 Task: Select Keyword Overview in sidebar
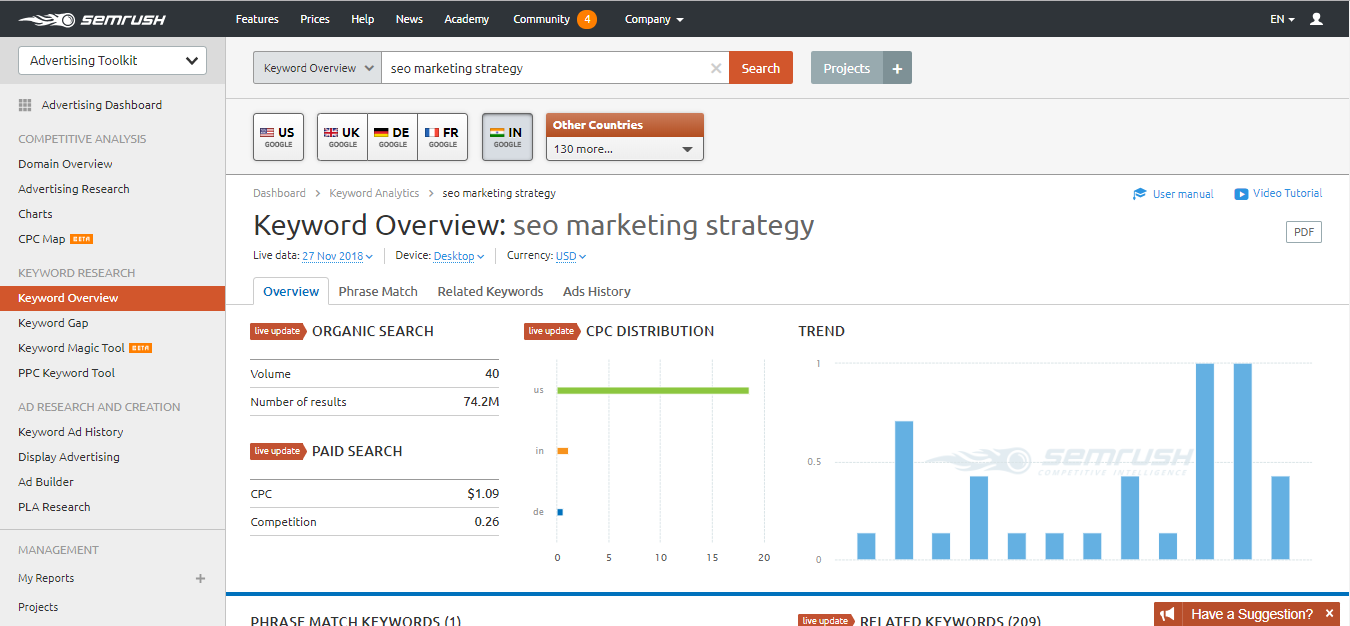pos(112,298)
